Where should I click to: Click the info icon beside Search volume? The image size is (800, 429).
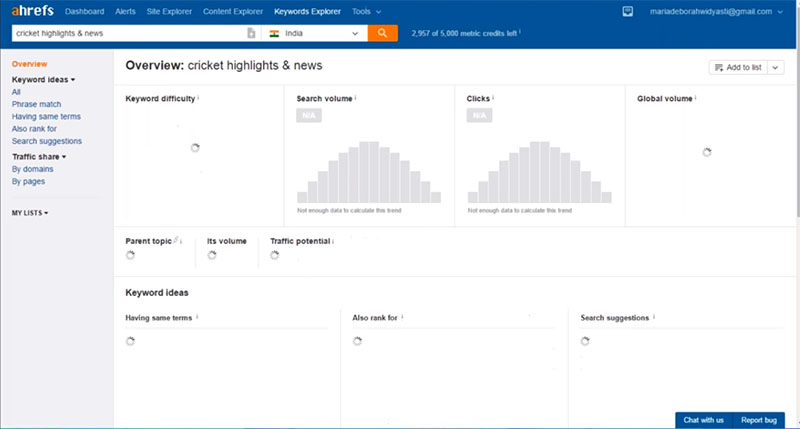(356, 99)
